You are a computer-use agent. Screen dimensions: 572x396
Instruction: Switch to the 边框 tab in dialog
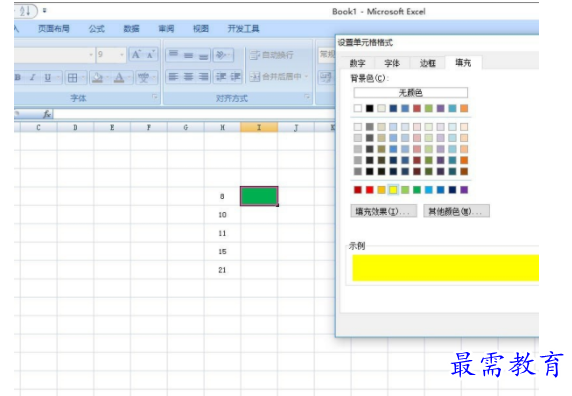coord(428,63)
